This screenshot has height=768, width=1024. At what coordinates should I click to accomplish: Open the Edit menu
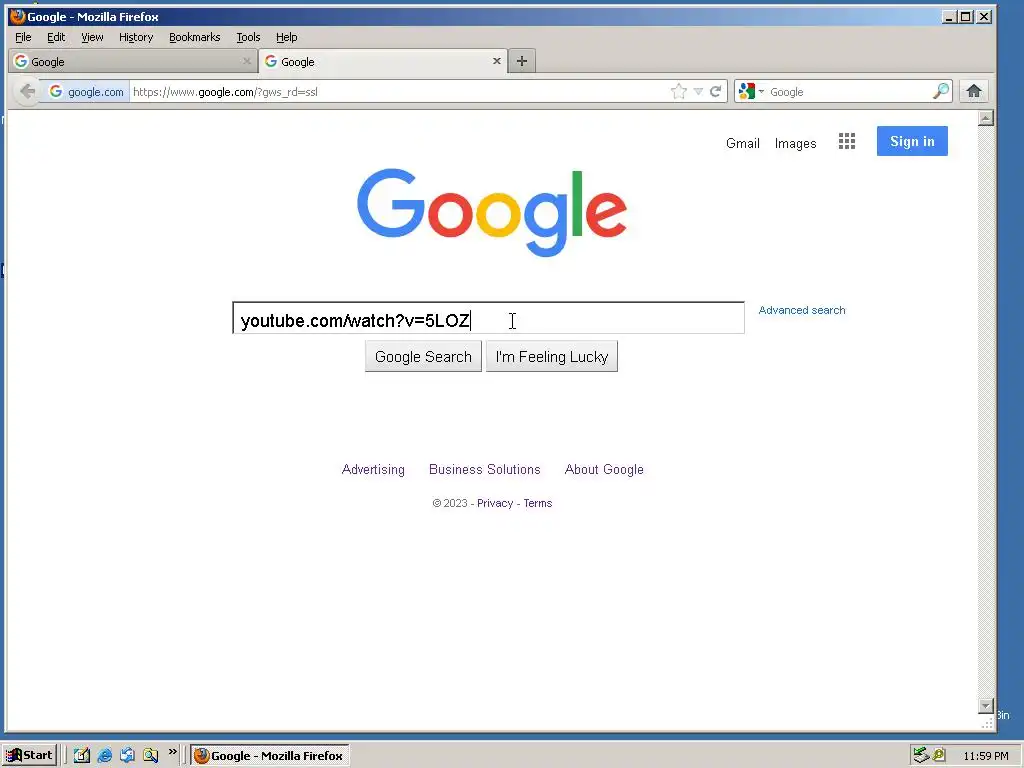click(56, 37)
